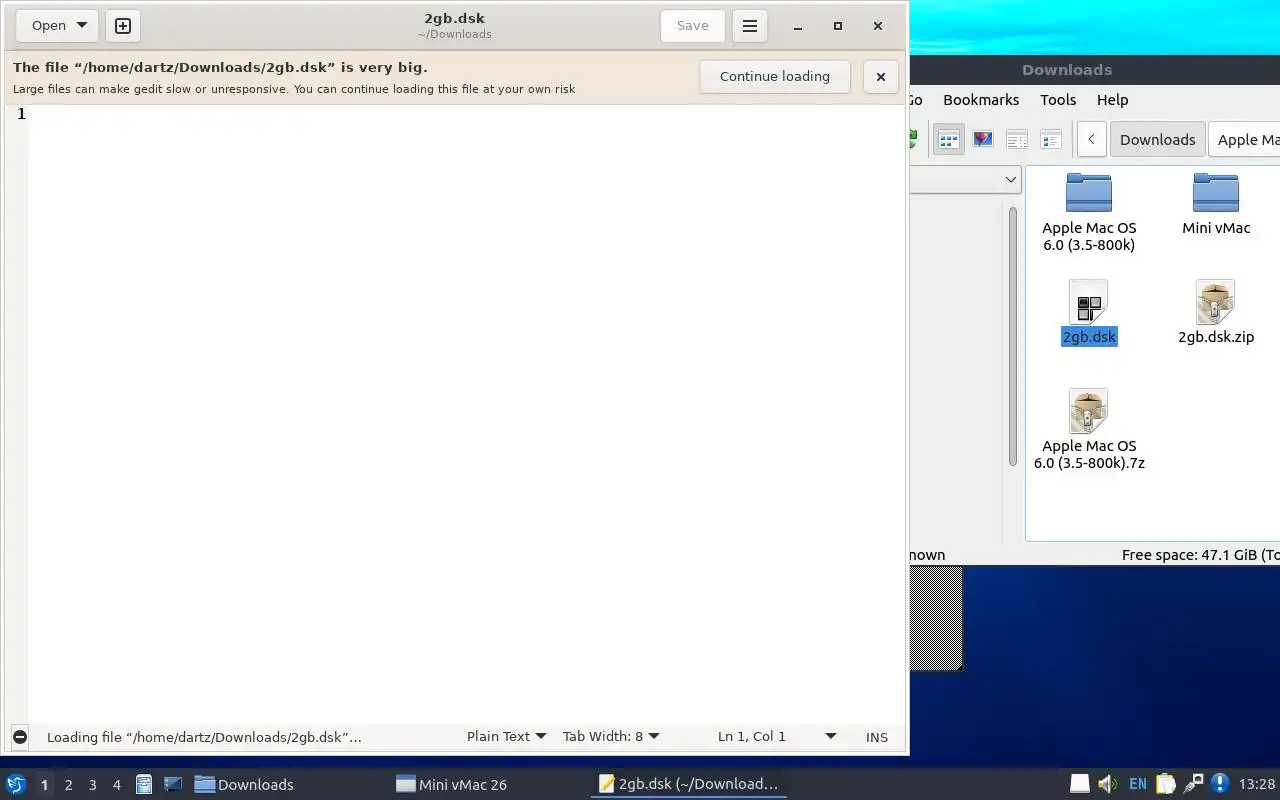Open the Tab Width dropdown
Screen dimensions: 1280x800
pyautogui.click(x=611, y=737)
